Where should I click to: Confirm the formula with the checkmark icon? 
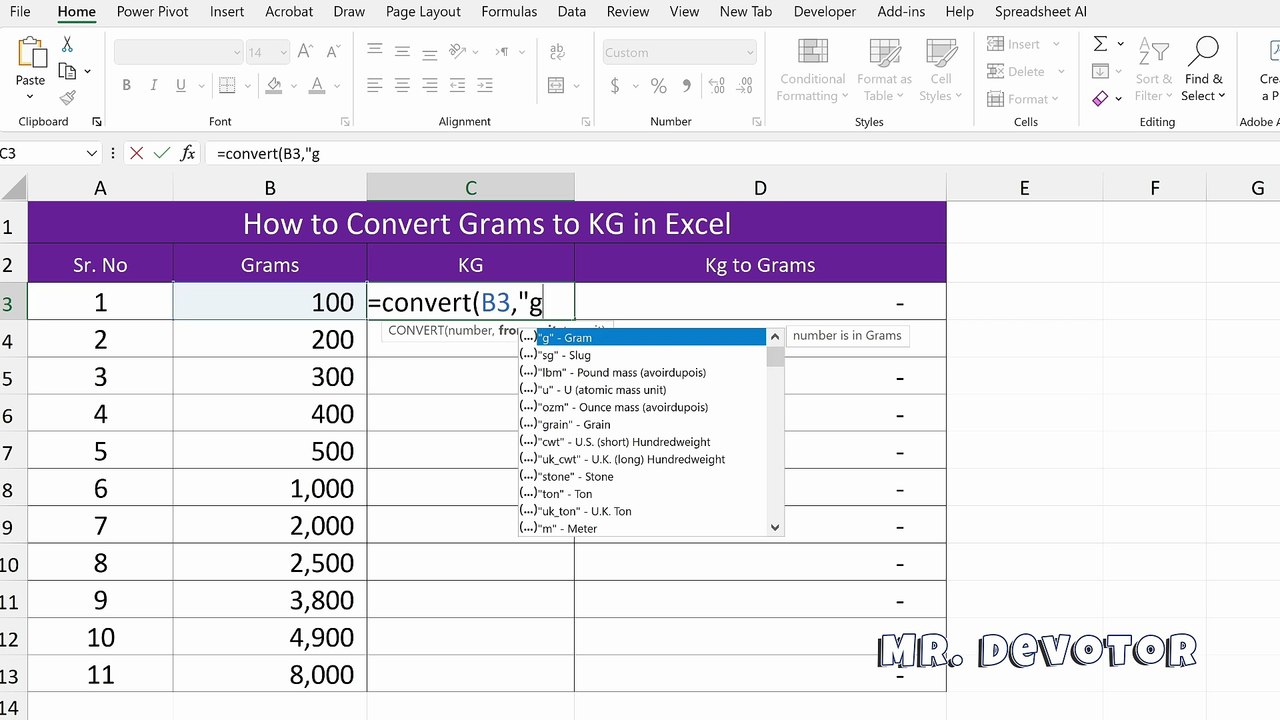161,153
